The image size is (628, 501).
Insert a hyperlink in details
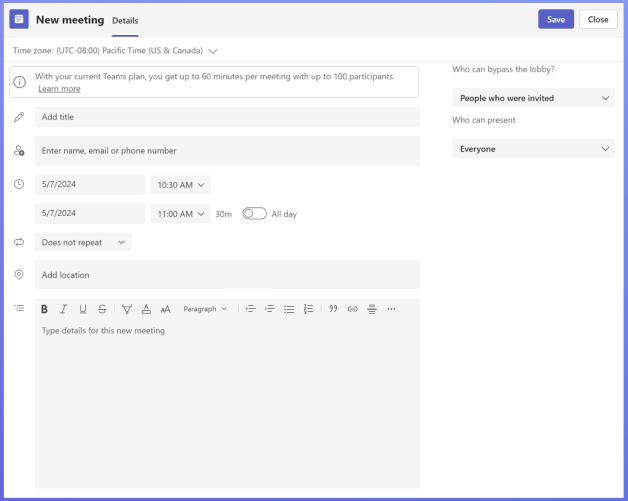point(352,309)
